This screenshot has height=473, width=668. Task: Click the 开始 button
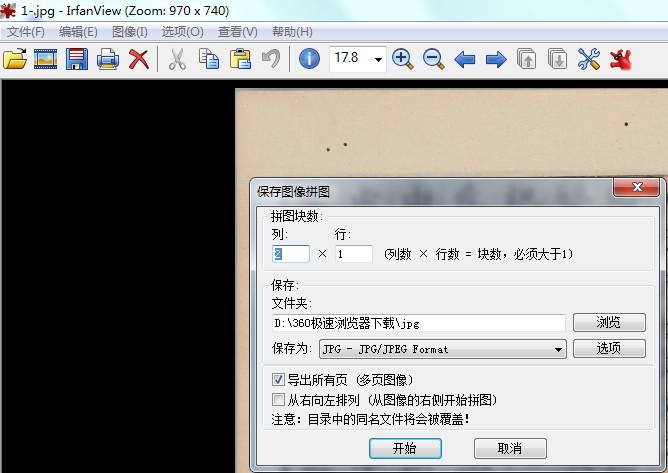(x=404, y=448)
